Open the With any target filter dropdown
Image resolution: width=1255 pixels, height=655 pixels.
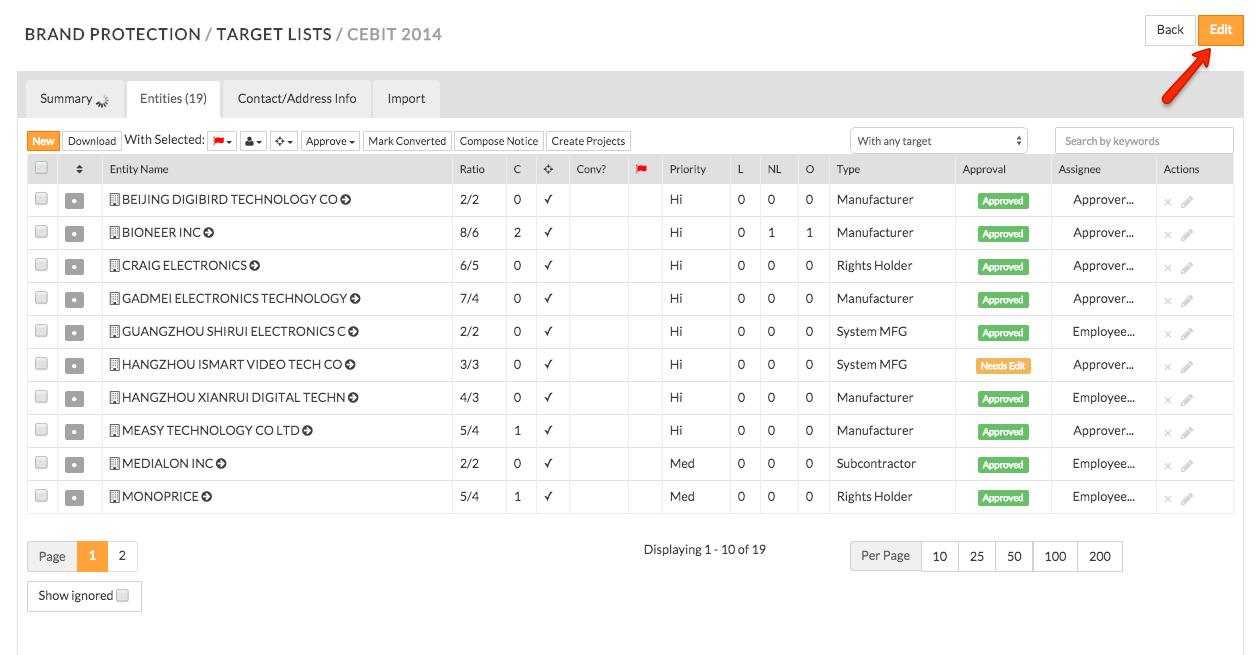click(938, 140)
